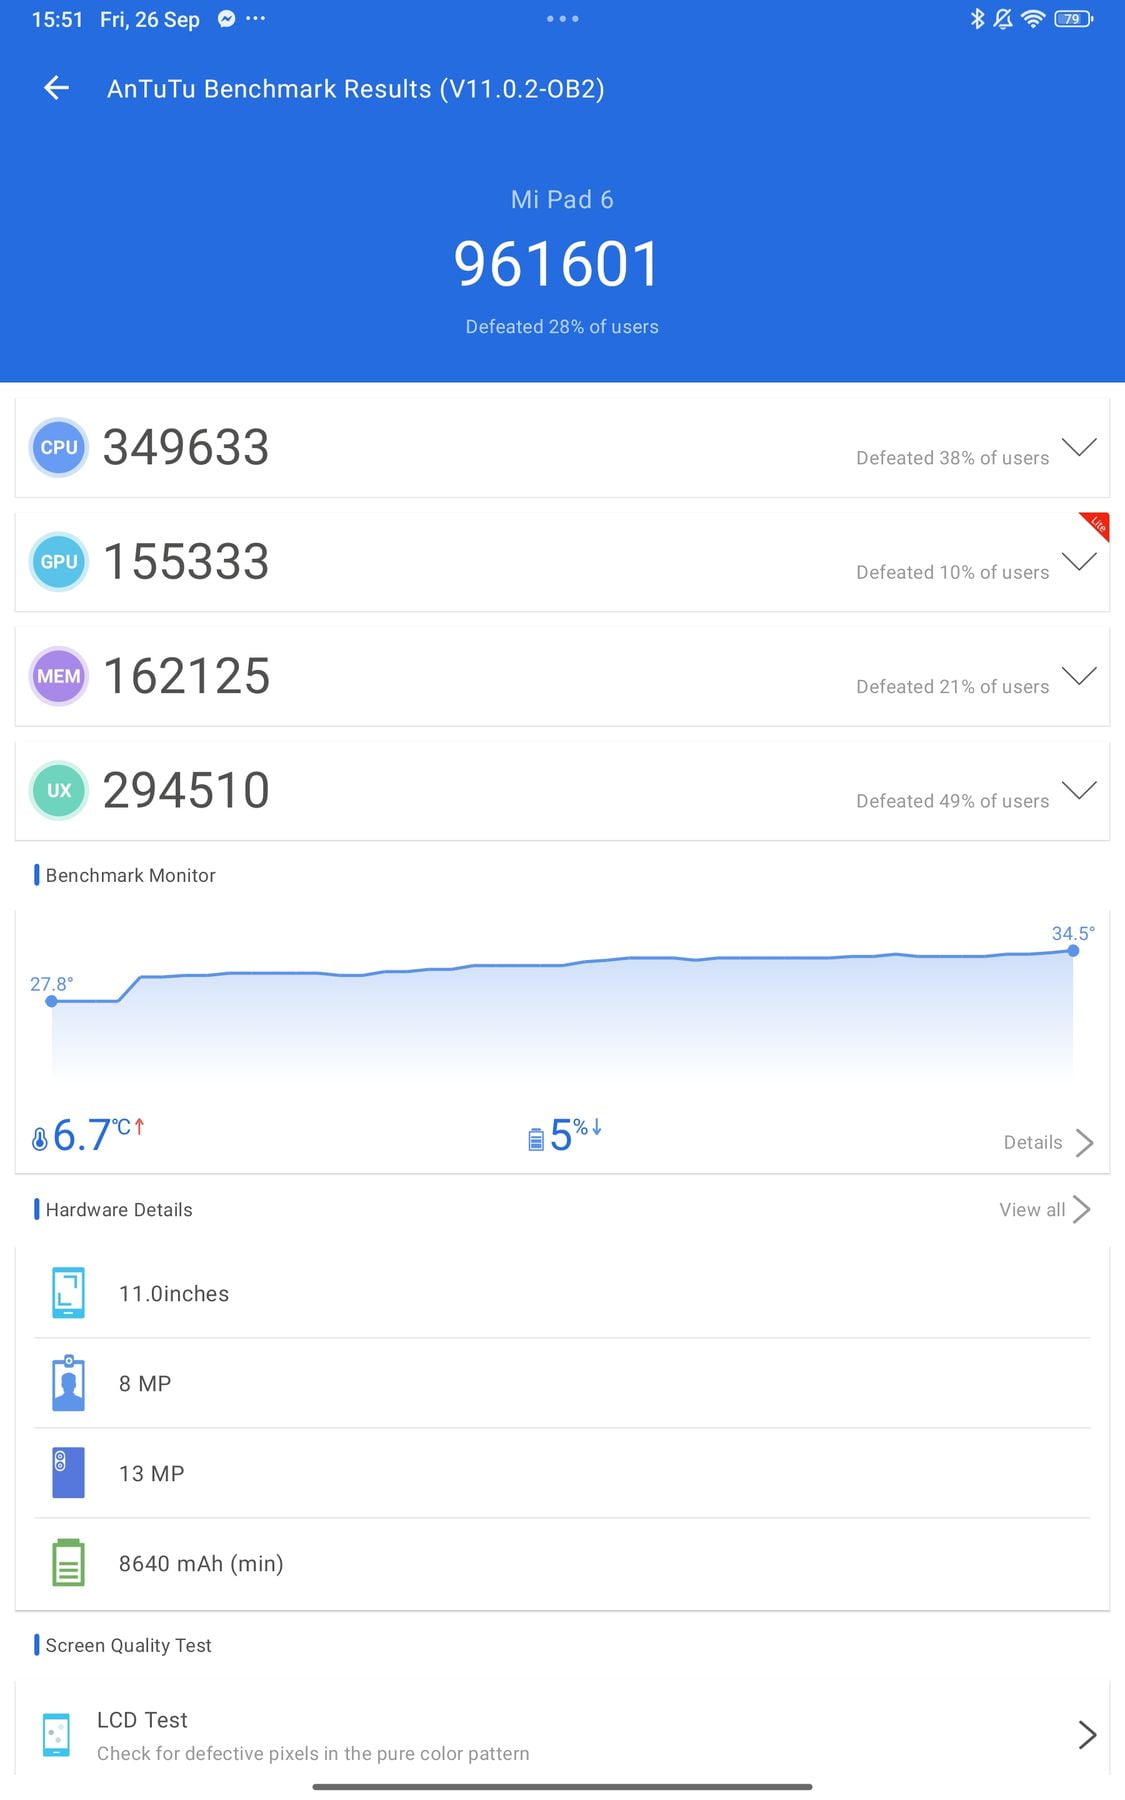Tap the MEM score badge icon
This screenshot has height=1800, width=1125.
point(59,676)
